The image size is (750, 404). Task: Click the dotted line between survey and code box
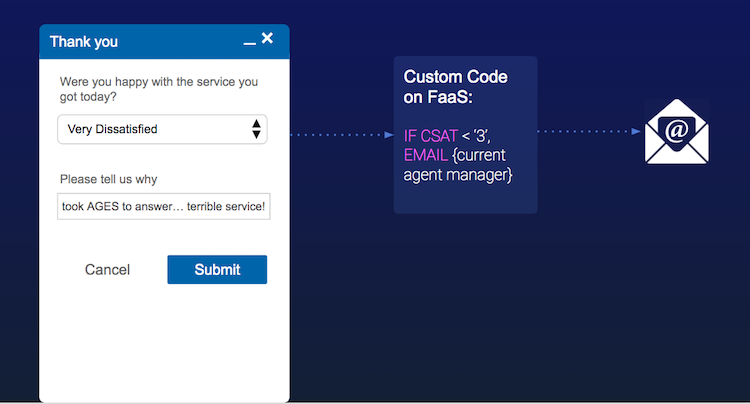pyautogui.click(x=337, y=135)
